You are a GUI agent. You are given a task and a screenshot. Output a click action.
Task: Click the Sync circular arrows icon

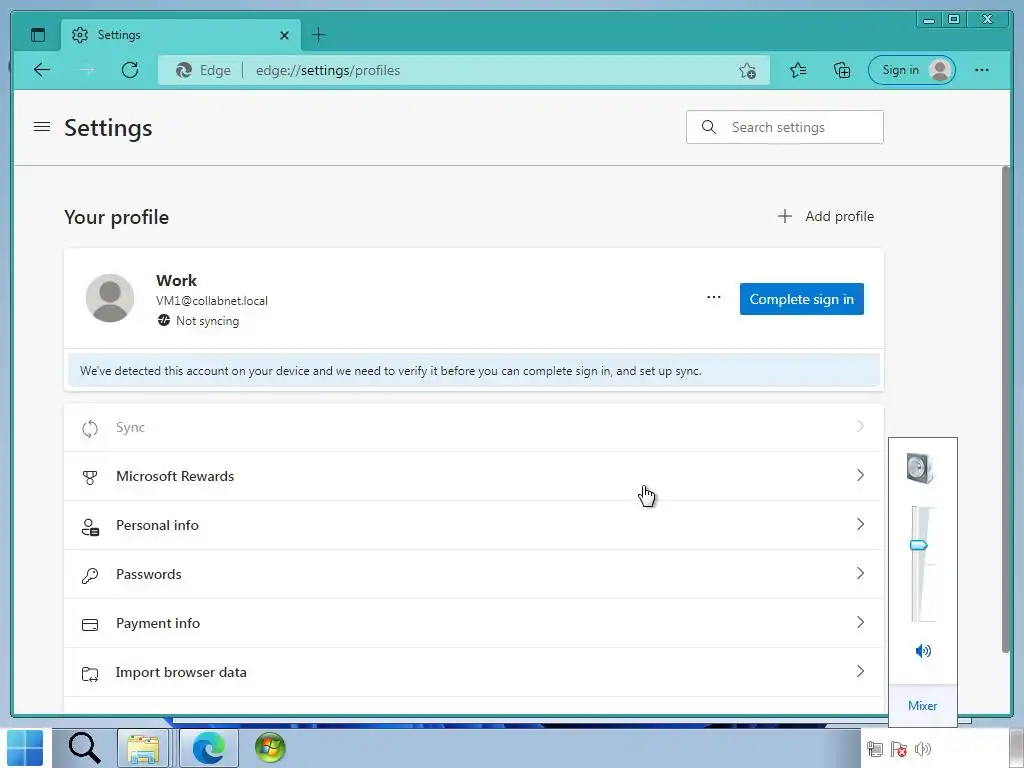(90, 428)
